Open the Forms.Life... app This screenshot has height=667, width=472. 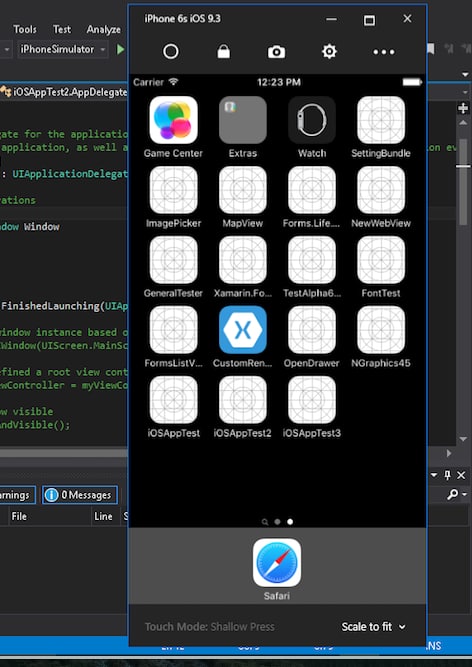tap(312, 190)
